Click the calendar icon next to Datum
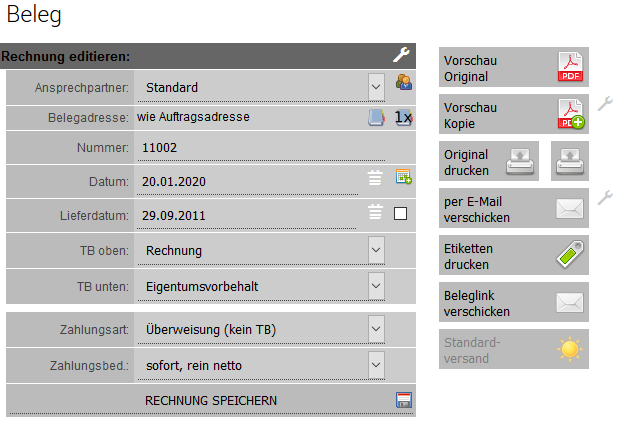 403,179
